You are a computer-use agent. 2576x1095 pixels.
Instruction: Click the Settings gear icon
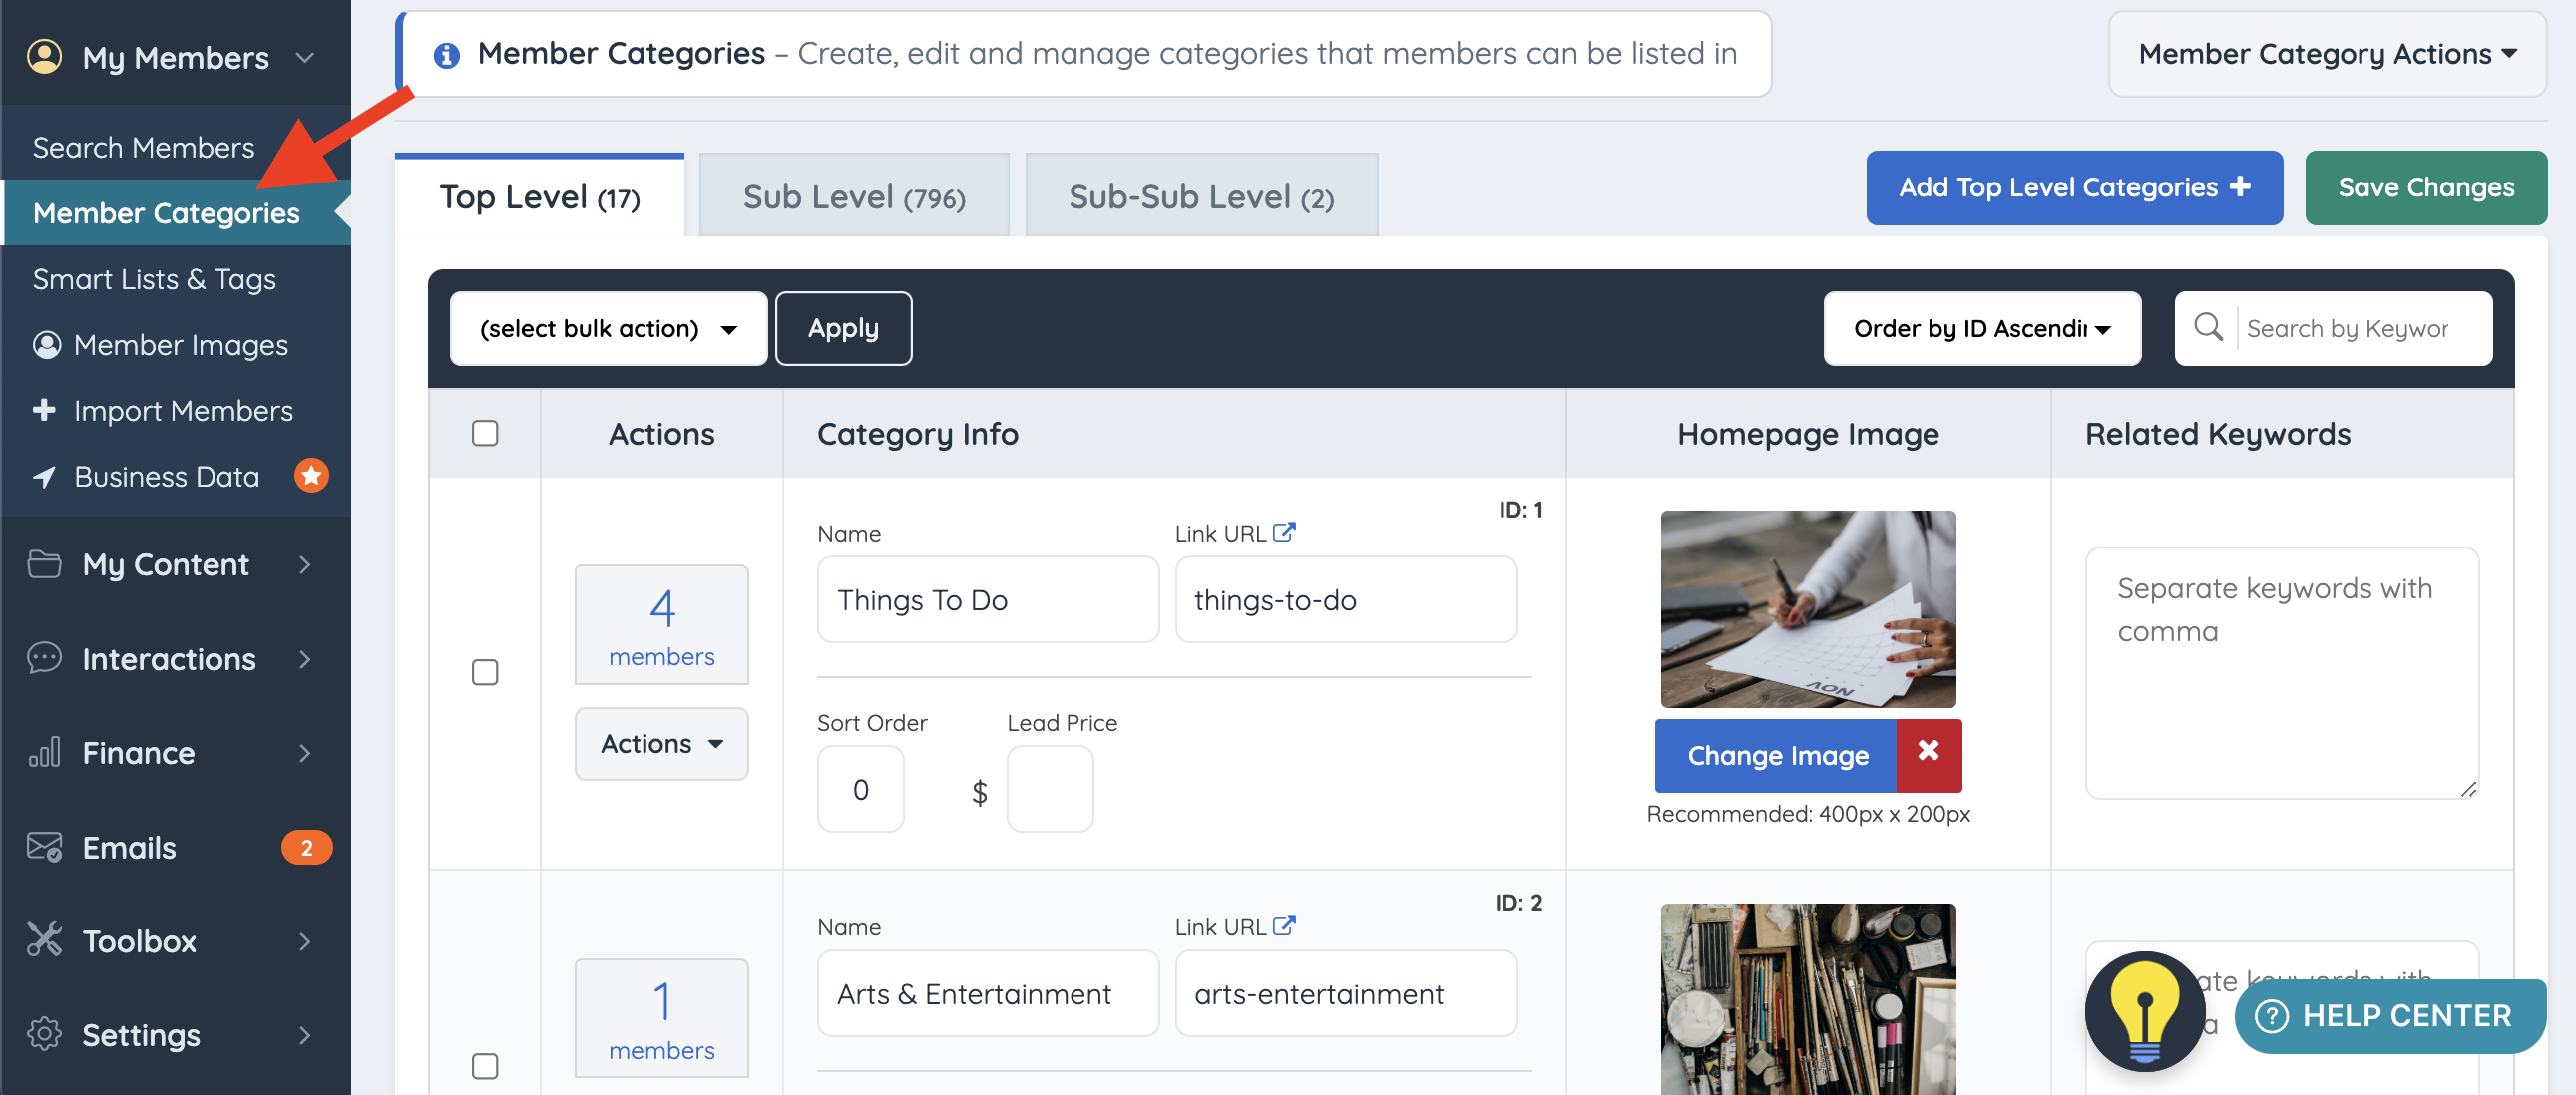pyautogui.click(x=44, y=1034)
